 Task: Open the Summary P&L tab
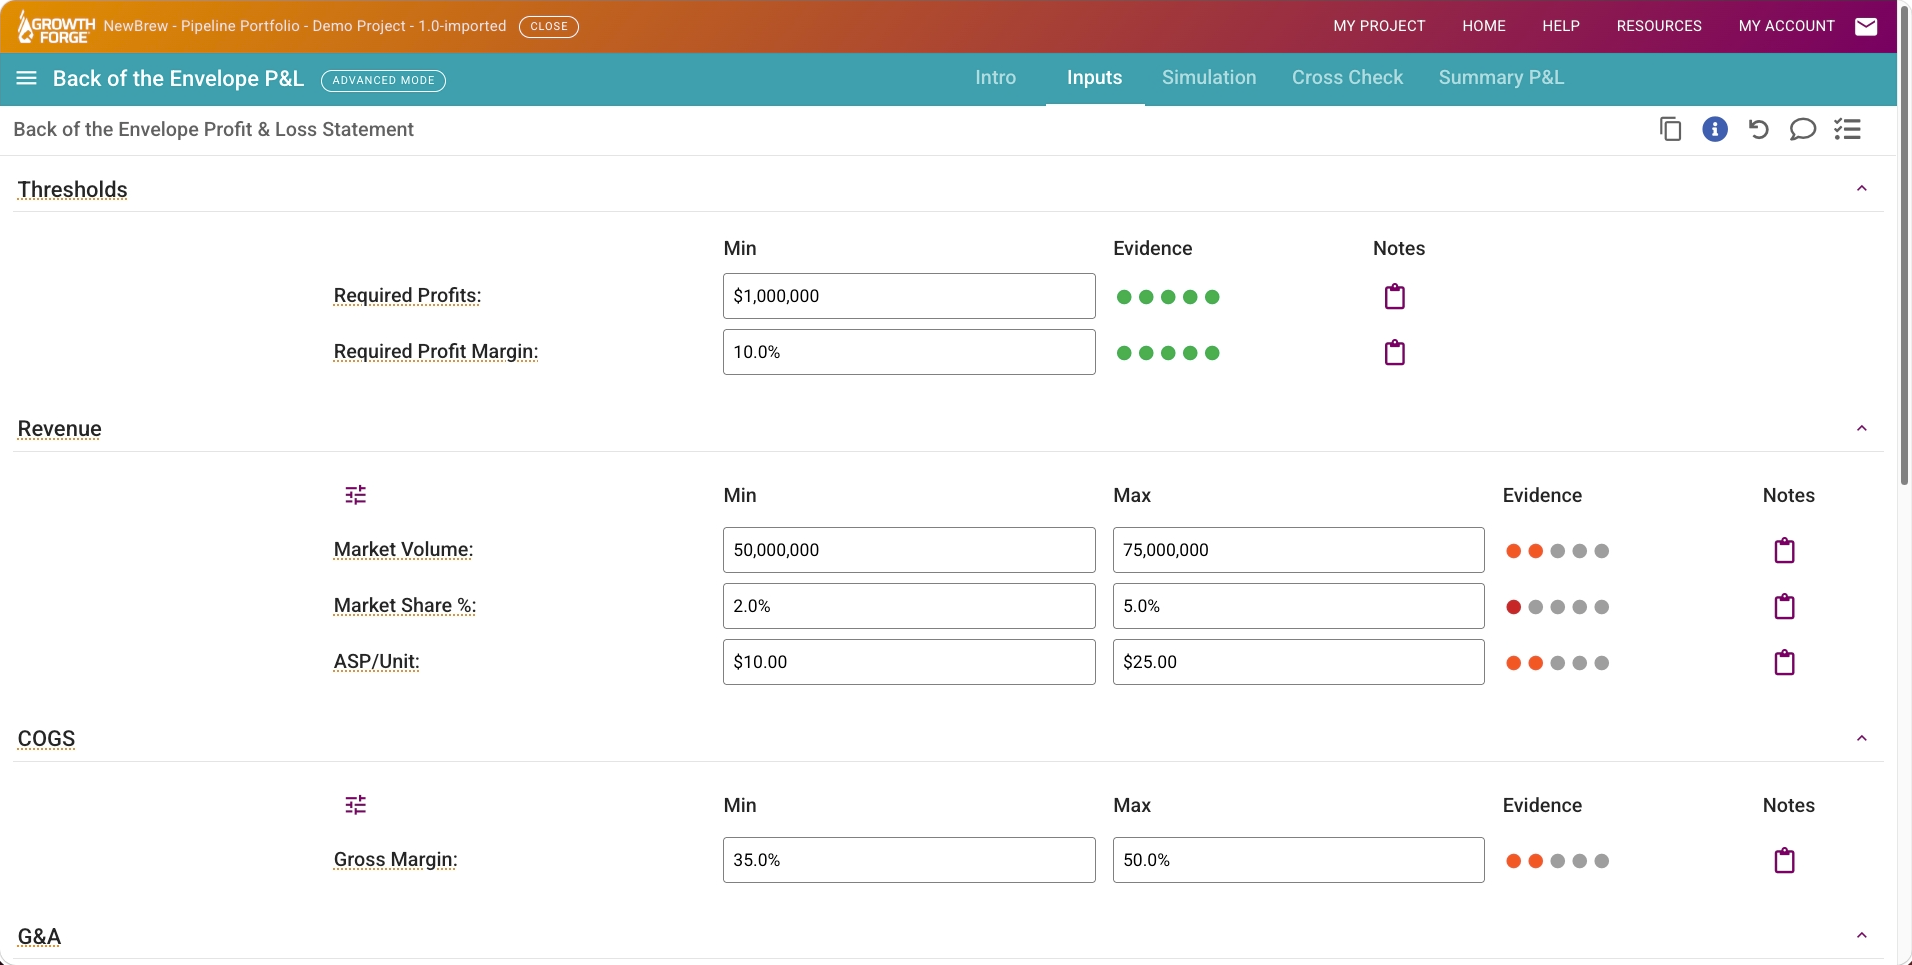(x=1501, y=78)
